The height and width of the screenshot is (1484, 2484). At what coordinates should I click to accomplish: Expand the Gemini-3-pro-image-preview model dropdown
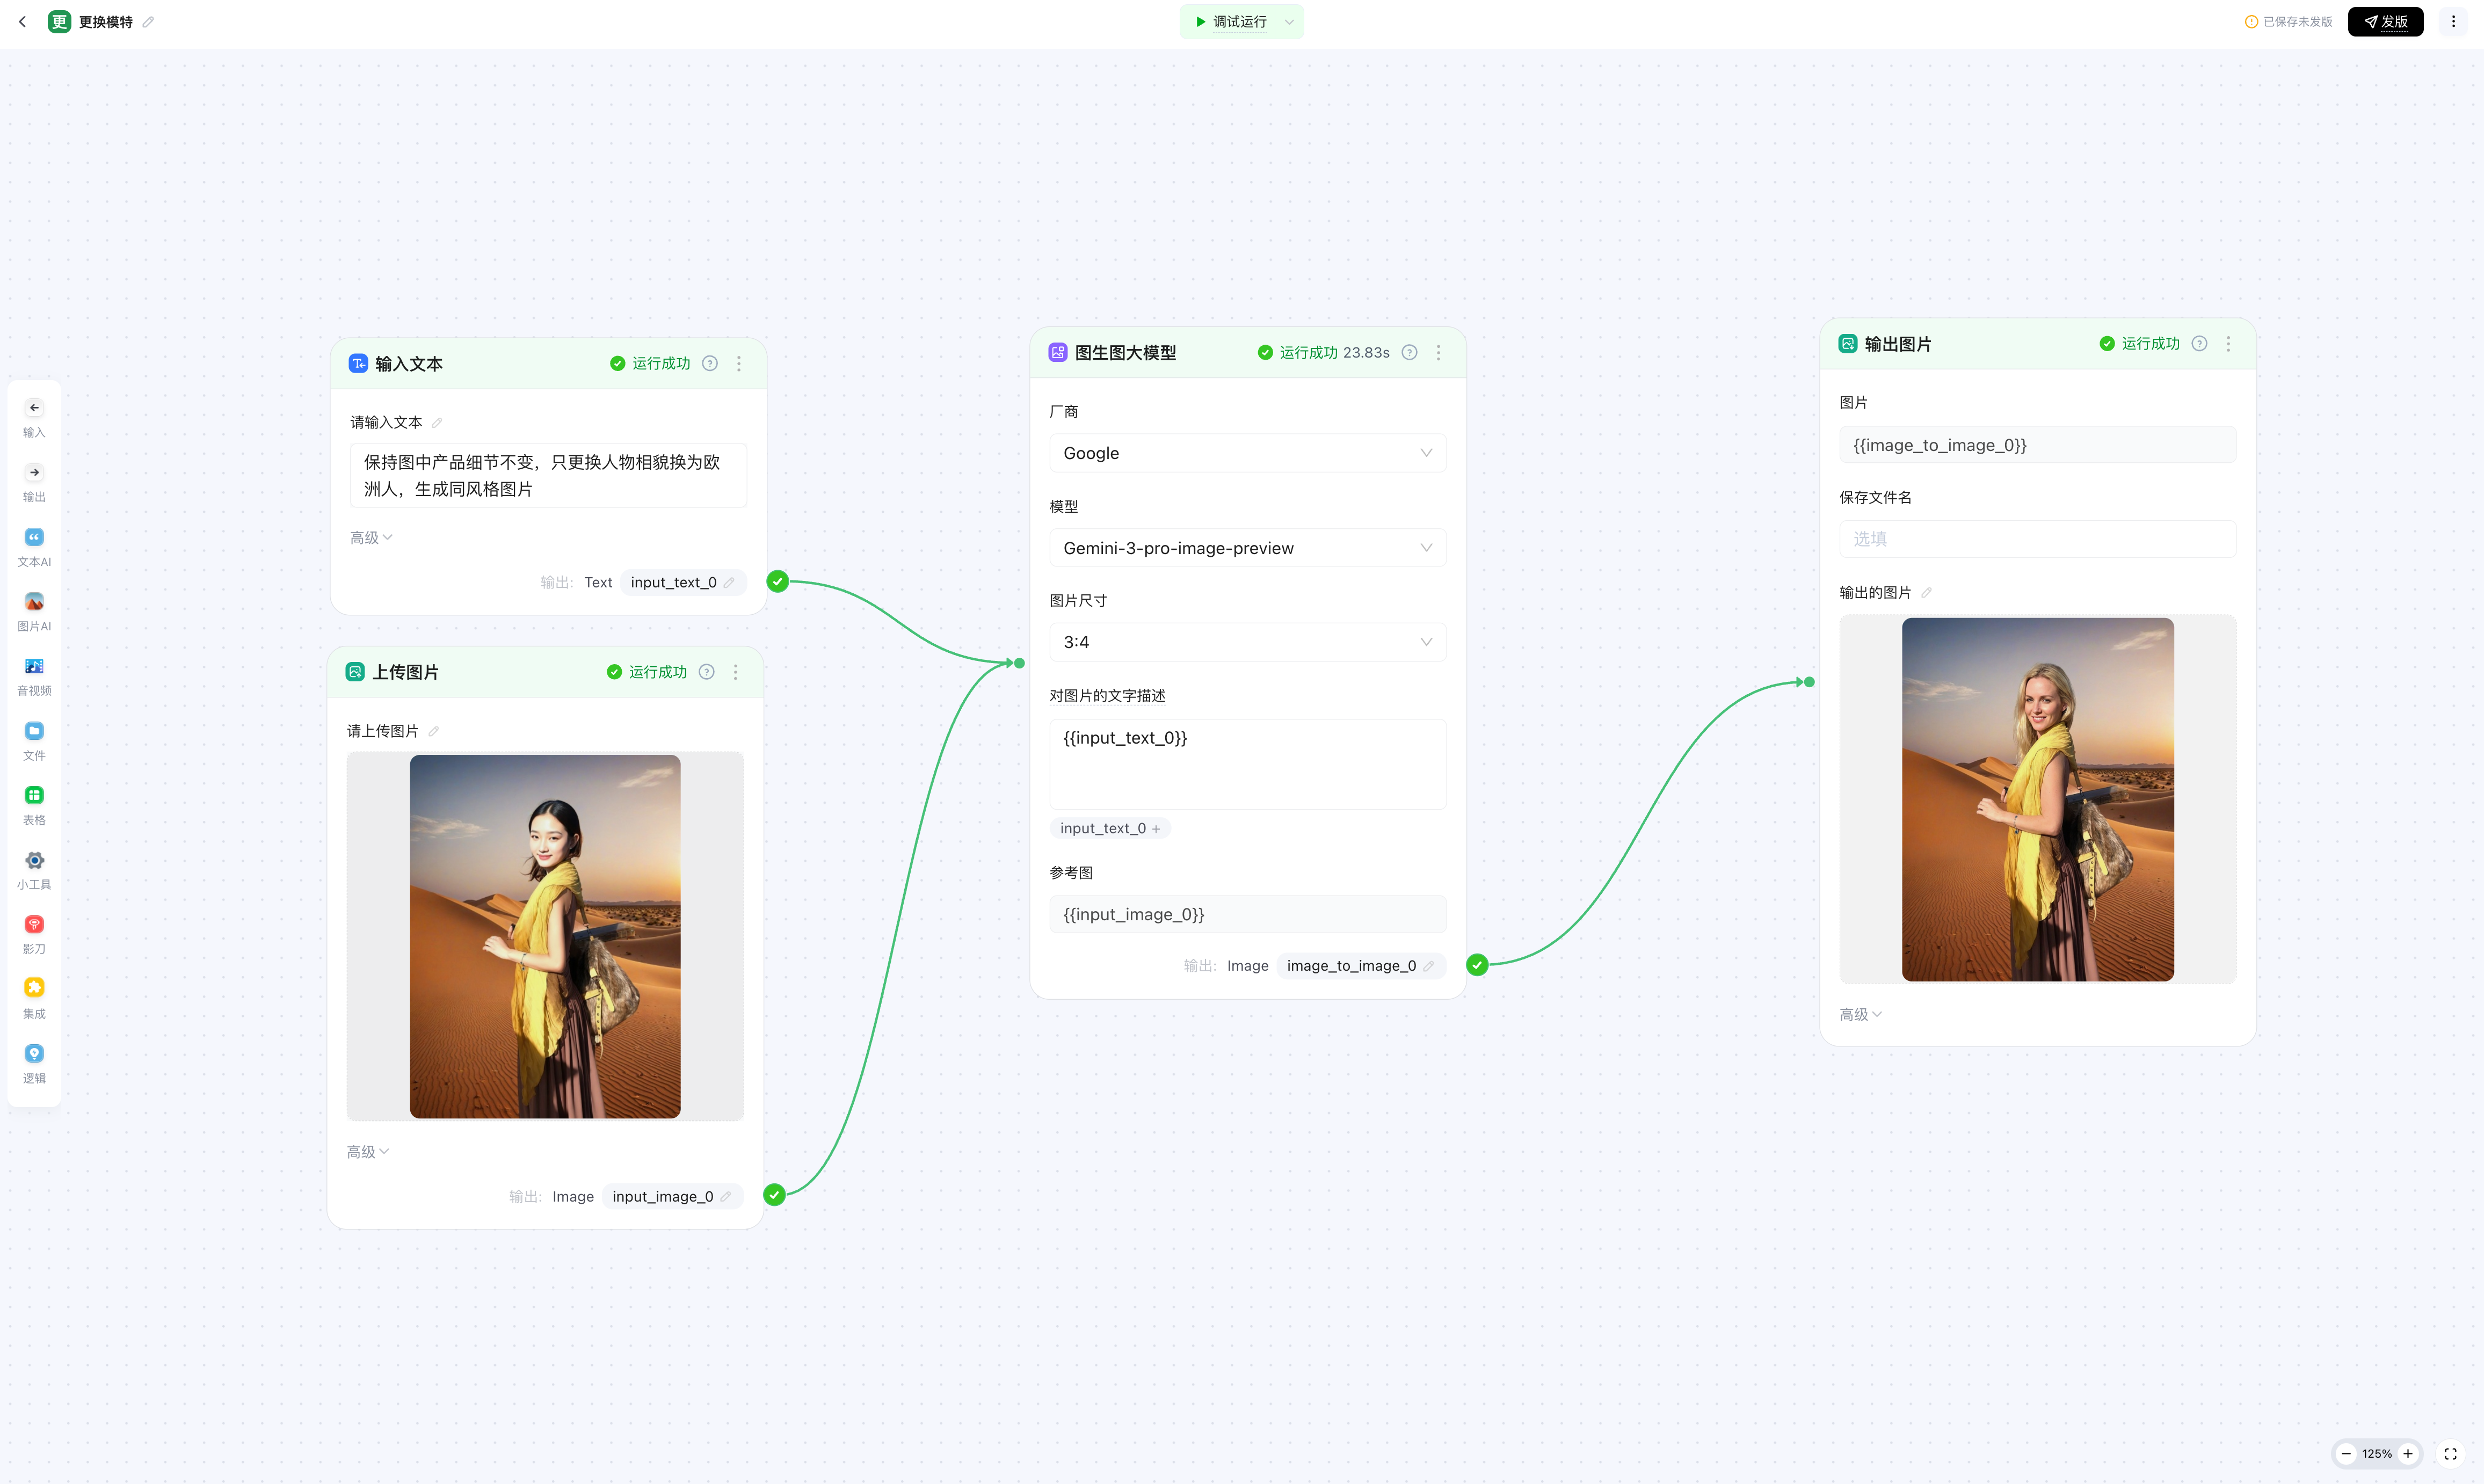(x=1247, y=548)
